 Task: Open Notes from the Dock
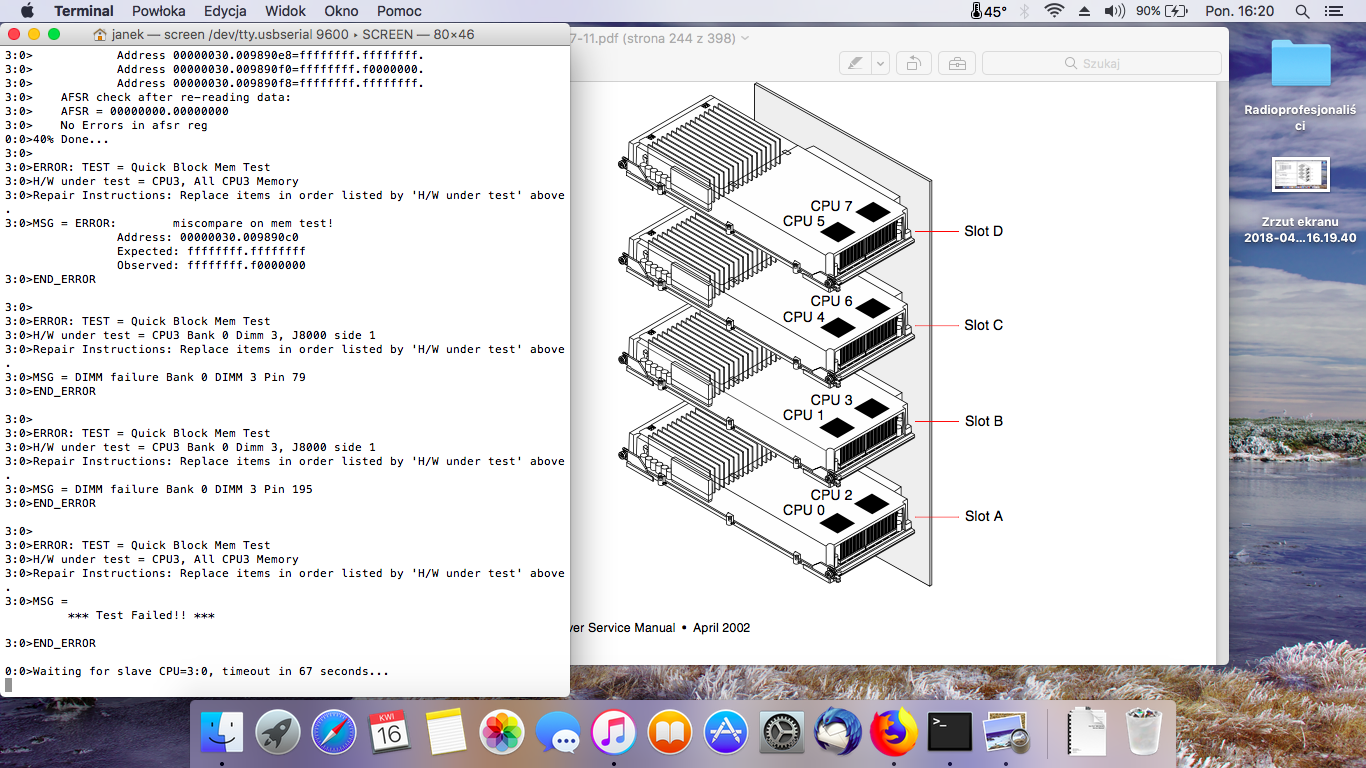point(445,733)
